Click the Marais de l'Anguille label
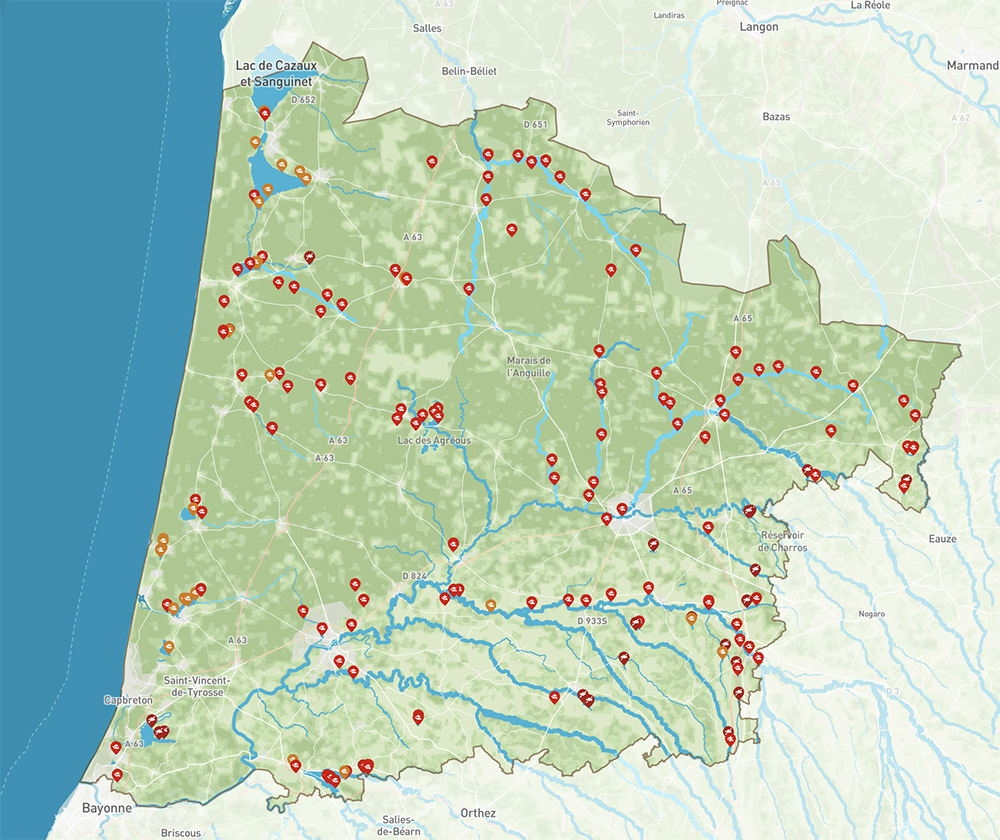 [x=529, y=366]
